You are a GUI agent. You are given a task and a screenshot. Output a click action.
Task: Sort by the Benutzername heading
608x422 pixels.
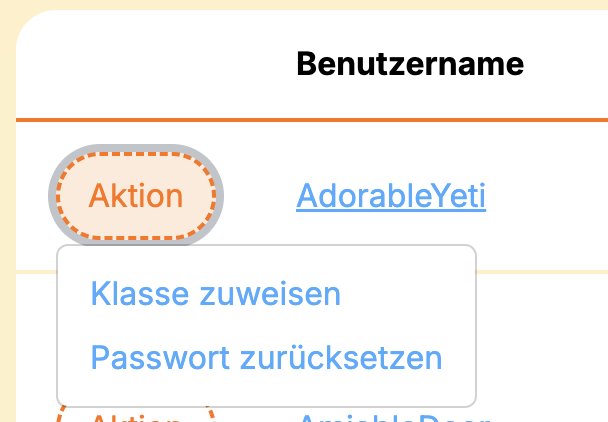410,65
